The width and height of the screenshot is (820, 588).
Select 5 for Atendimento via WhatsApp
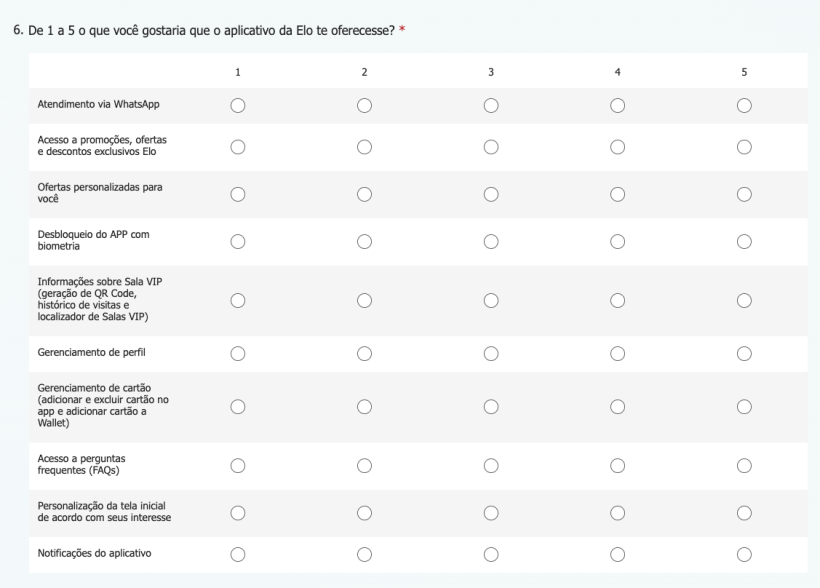pyautogui.click(x=744, y=105)
